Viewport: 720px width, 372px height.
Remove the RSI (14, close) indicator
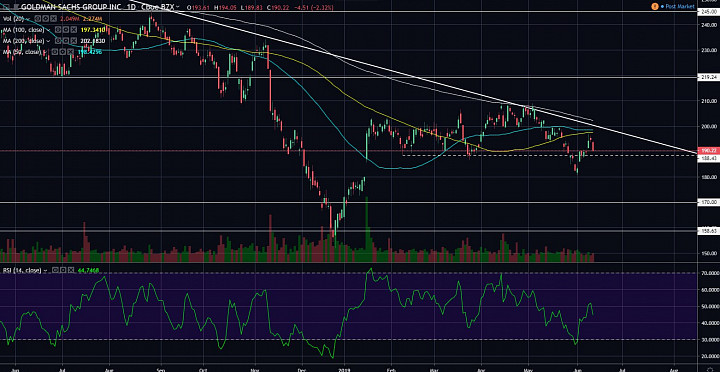71,270
